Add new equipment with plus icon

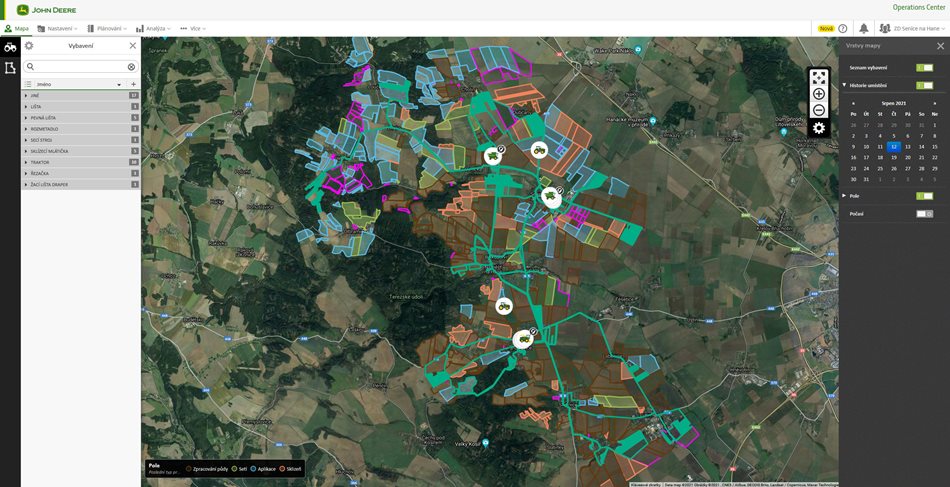pos(134,84)
